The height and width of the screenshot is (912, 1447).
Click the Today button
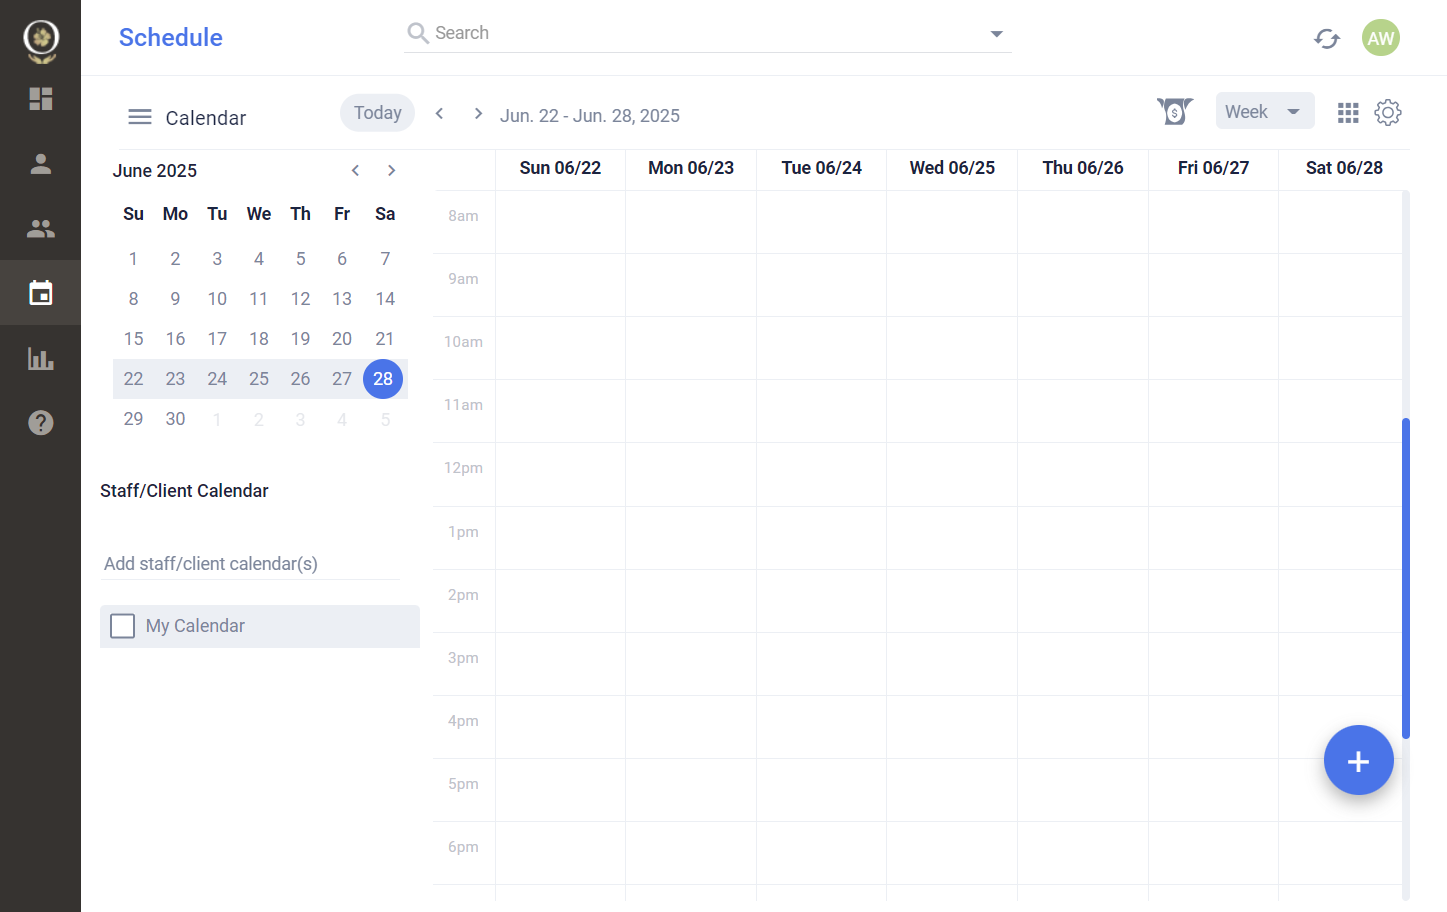pyautogui.click(x=377, y=113)
